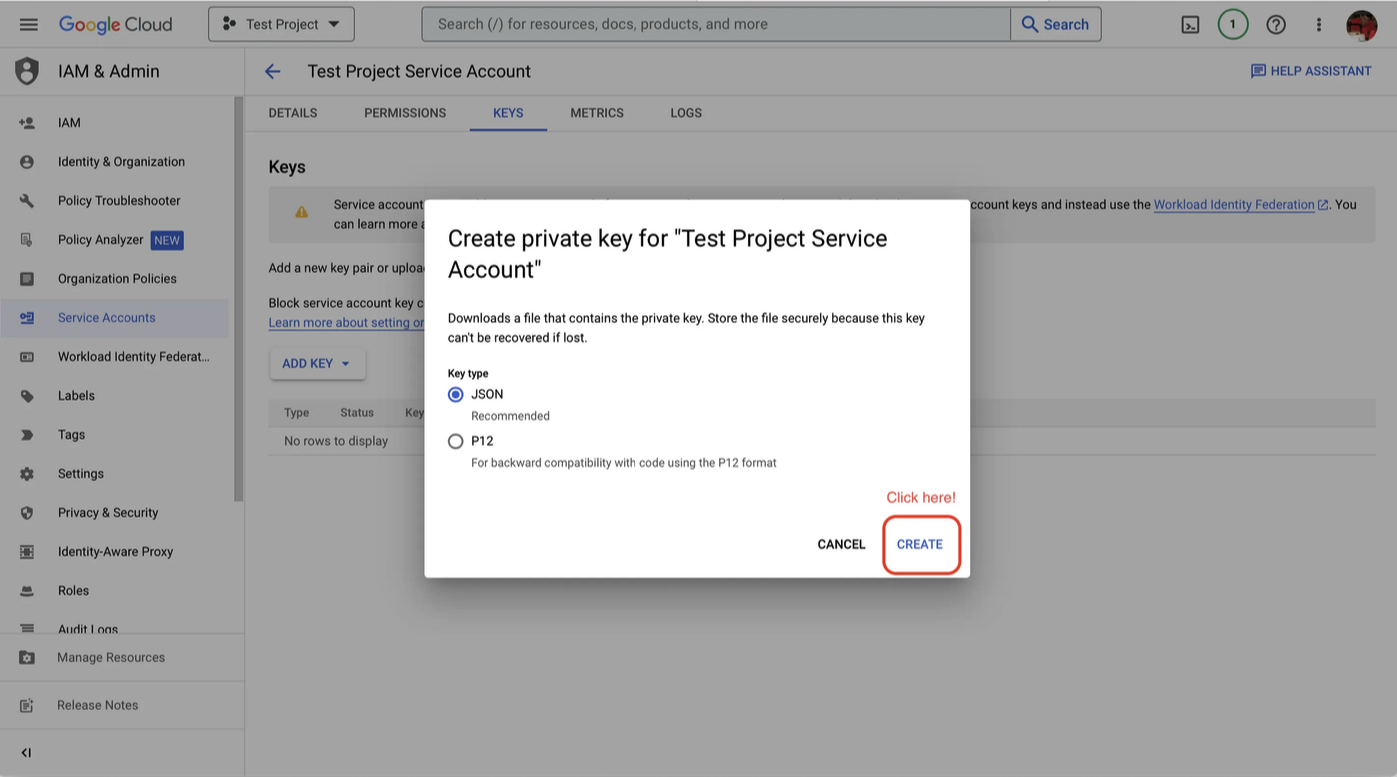Click the Labels tag icon
Image resolution: width=1397 pixels, height=777 pixels.
click(x=27, y=396)
